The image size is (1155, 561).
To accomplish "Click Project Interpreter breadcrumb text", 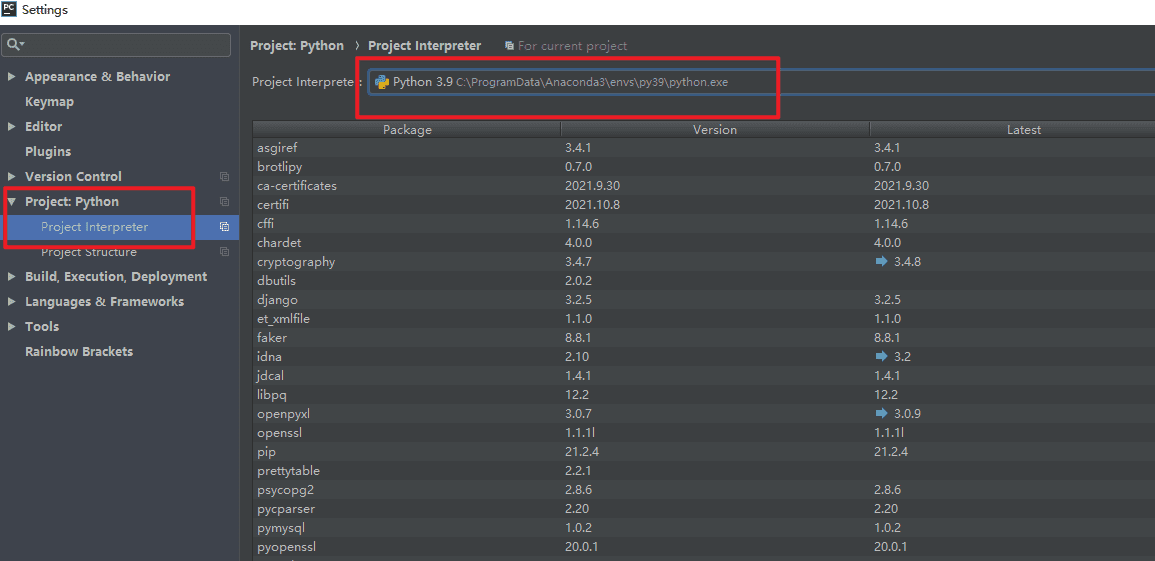I will pyautogui.click(x=424, y=46).
